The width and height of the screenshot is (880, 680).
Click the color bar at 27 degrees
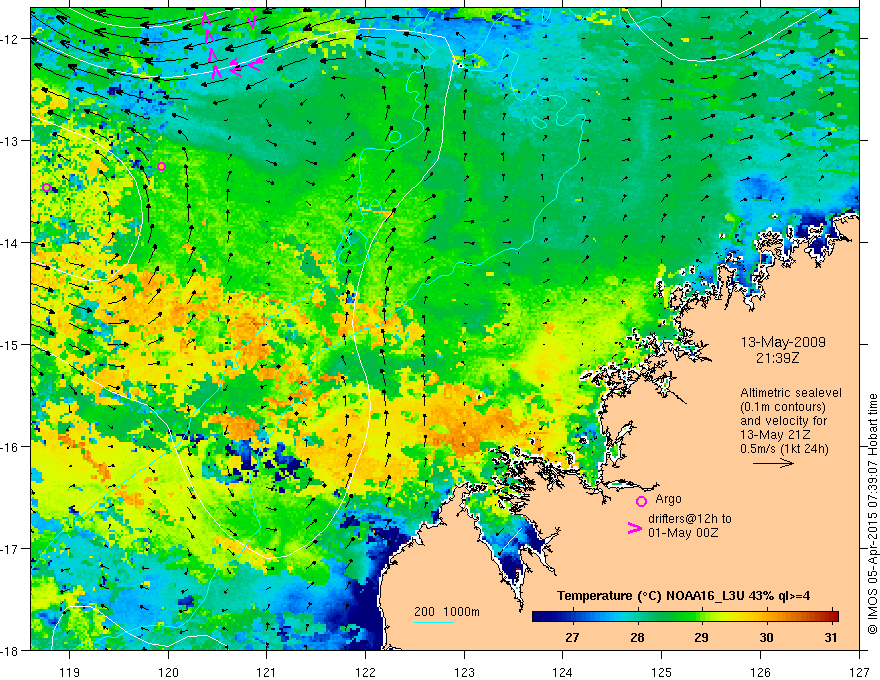pyautogui.click(x=572, y=616)
